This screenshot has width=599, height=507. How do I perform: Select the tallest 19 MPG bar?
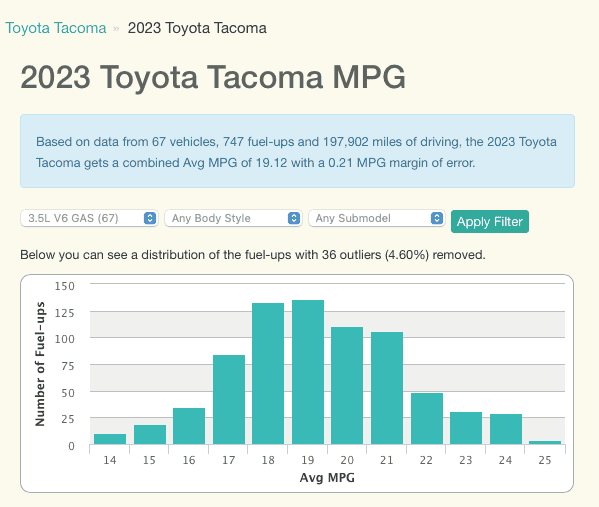(x=308, y=372)
